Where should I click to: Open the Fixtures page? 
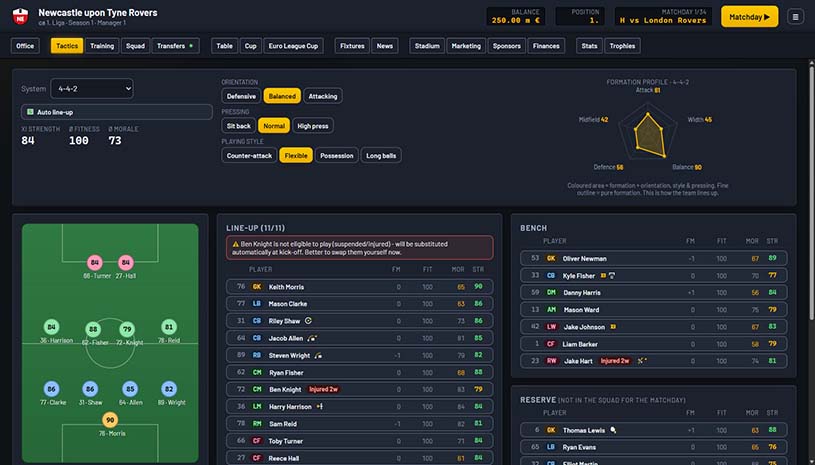[x=352, y=46]
